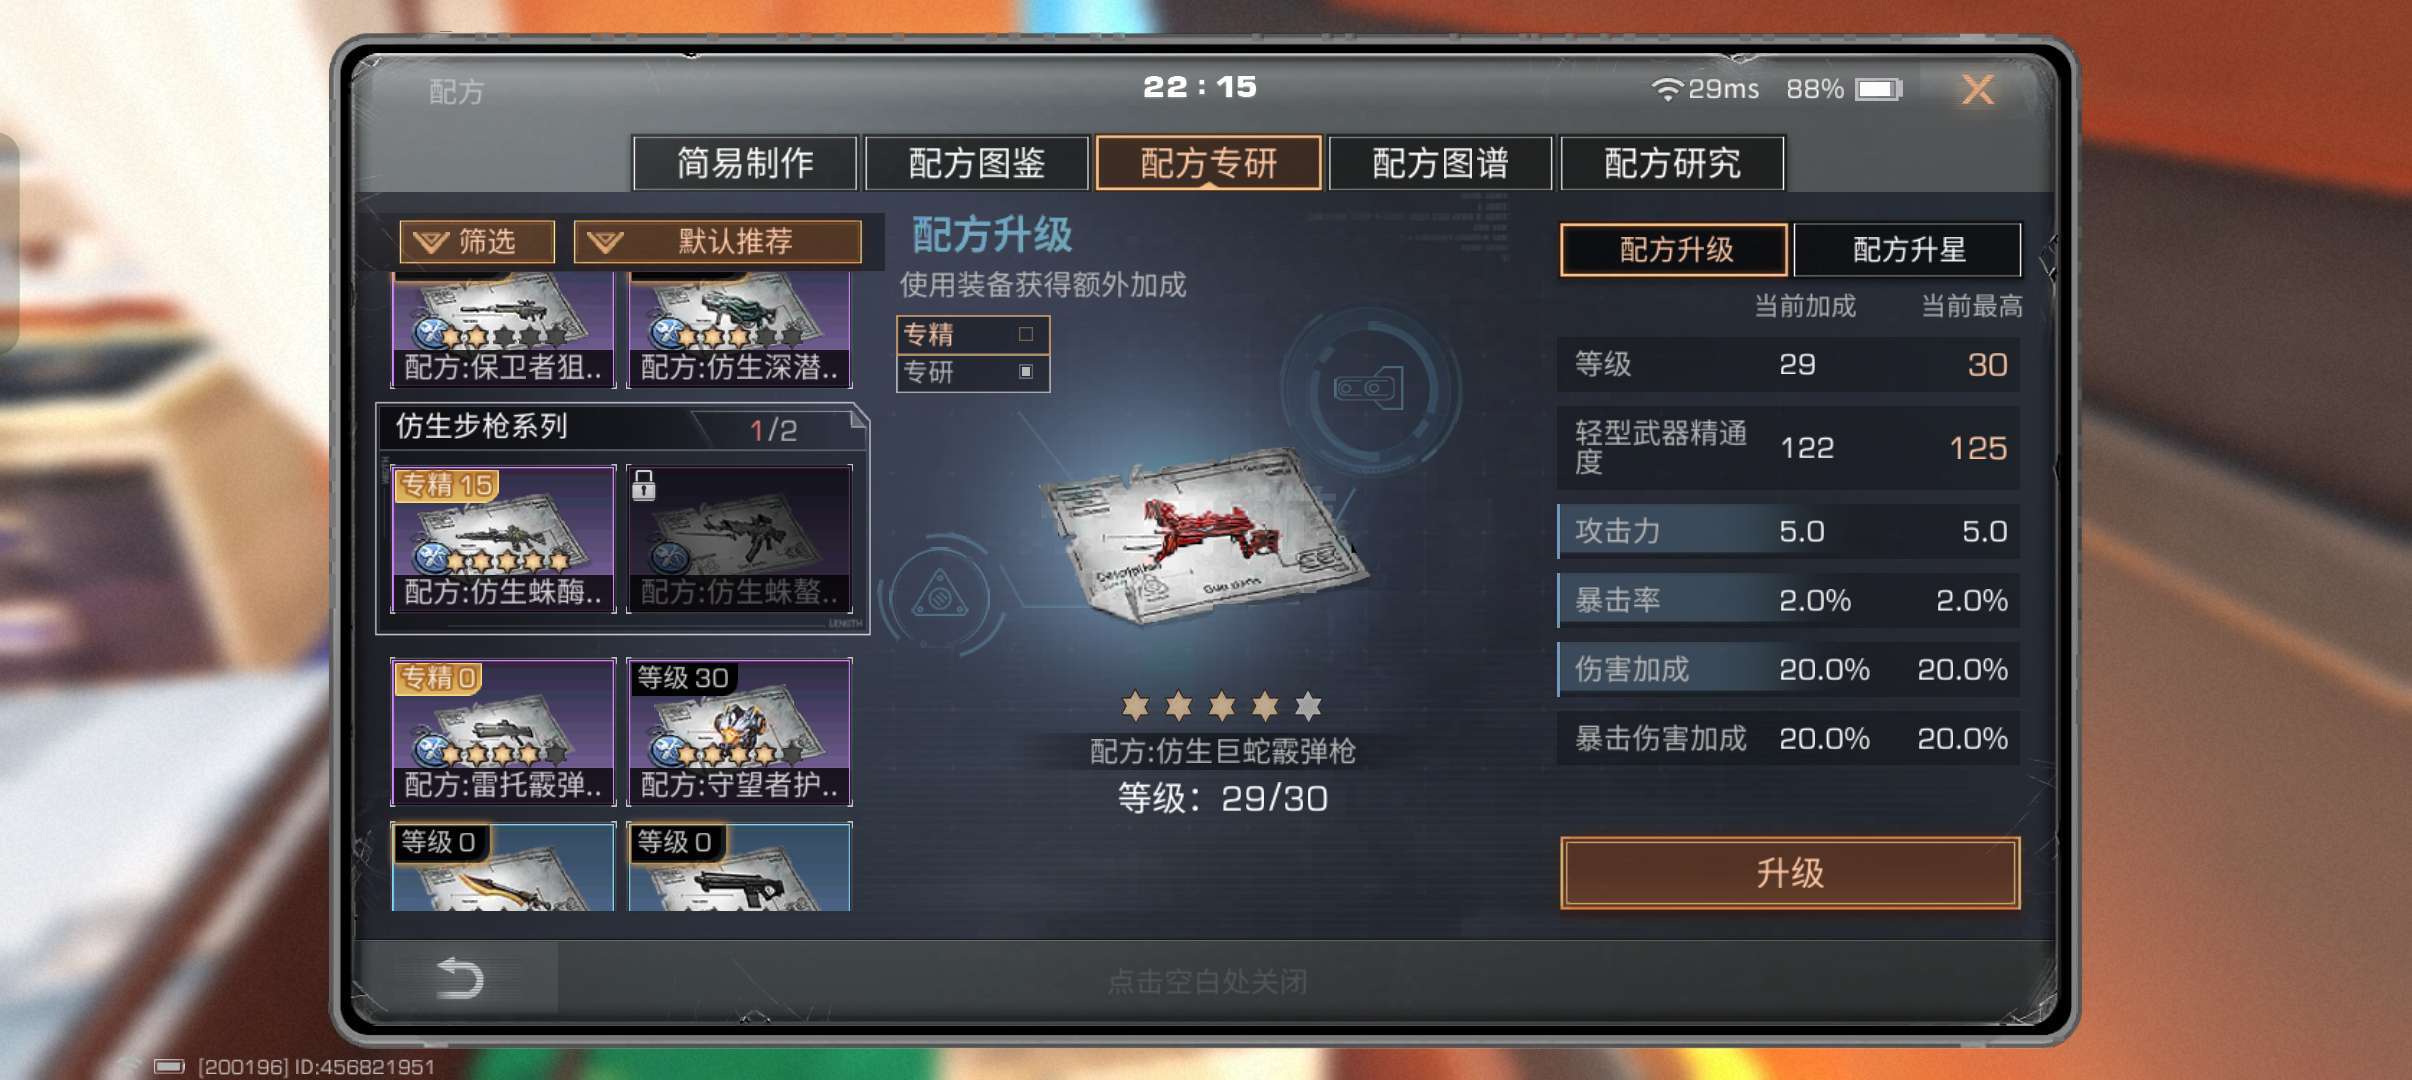The image size is (2412, 1080).
Task: Tap the five-star rating row
Action: pos(1221,707)
